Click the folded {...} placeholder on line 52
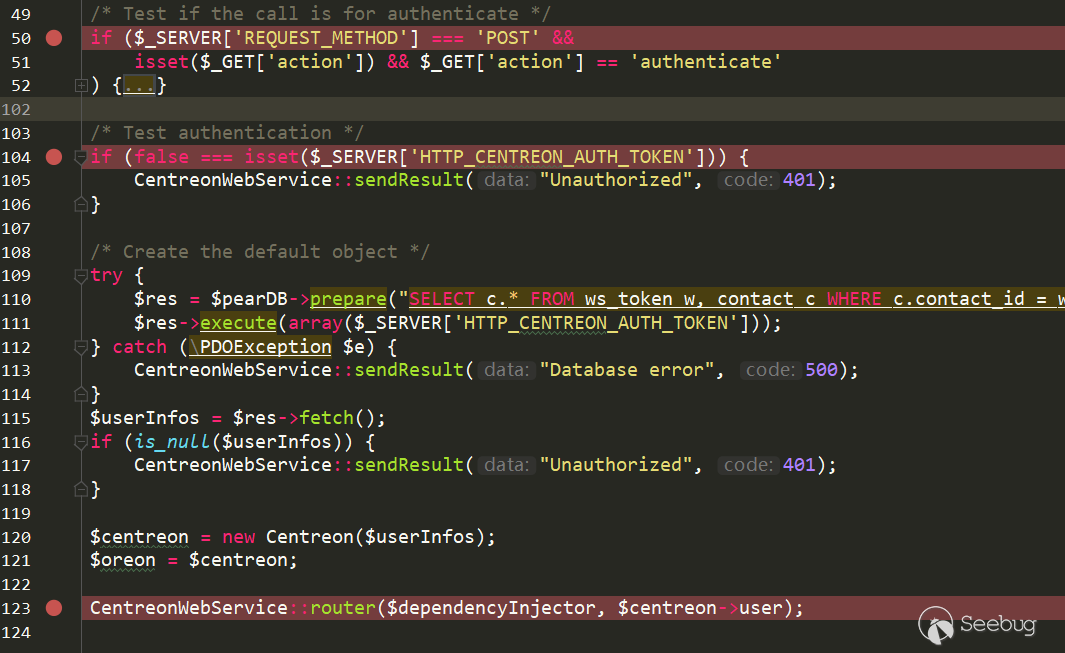 (139, 86)
